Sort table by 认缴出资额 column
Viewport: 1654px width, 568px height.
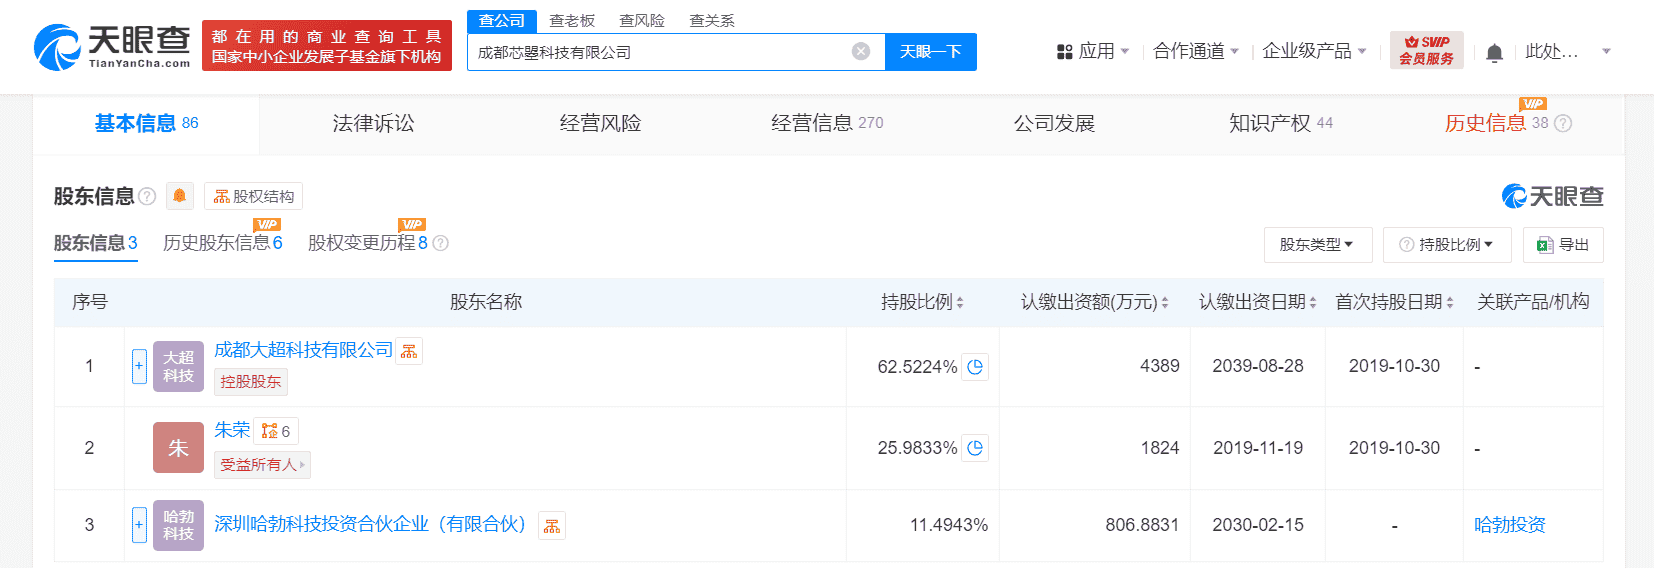click(x=1094, y=302)
